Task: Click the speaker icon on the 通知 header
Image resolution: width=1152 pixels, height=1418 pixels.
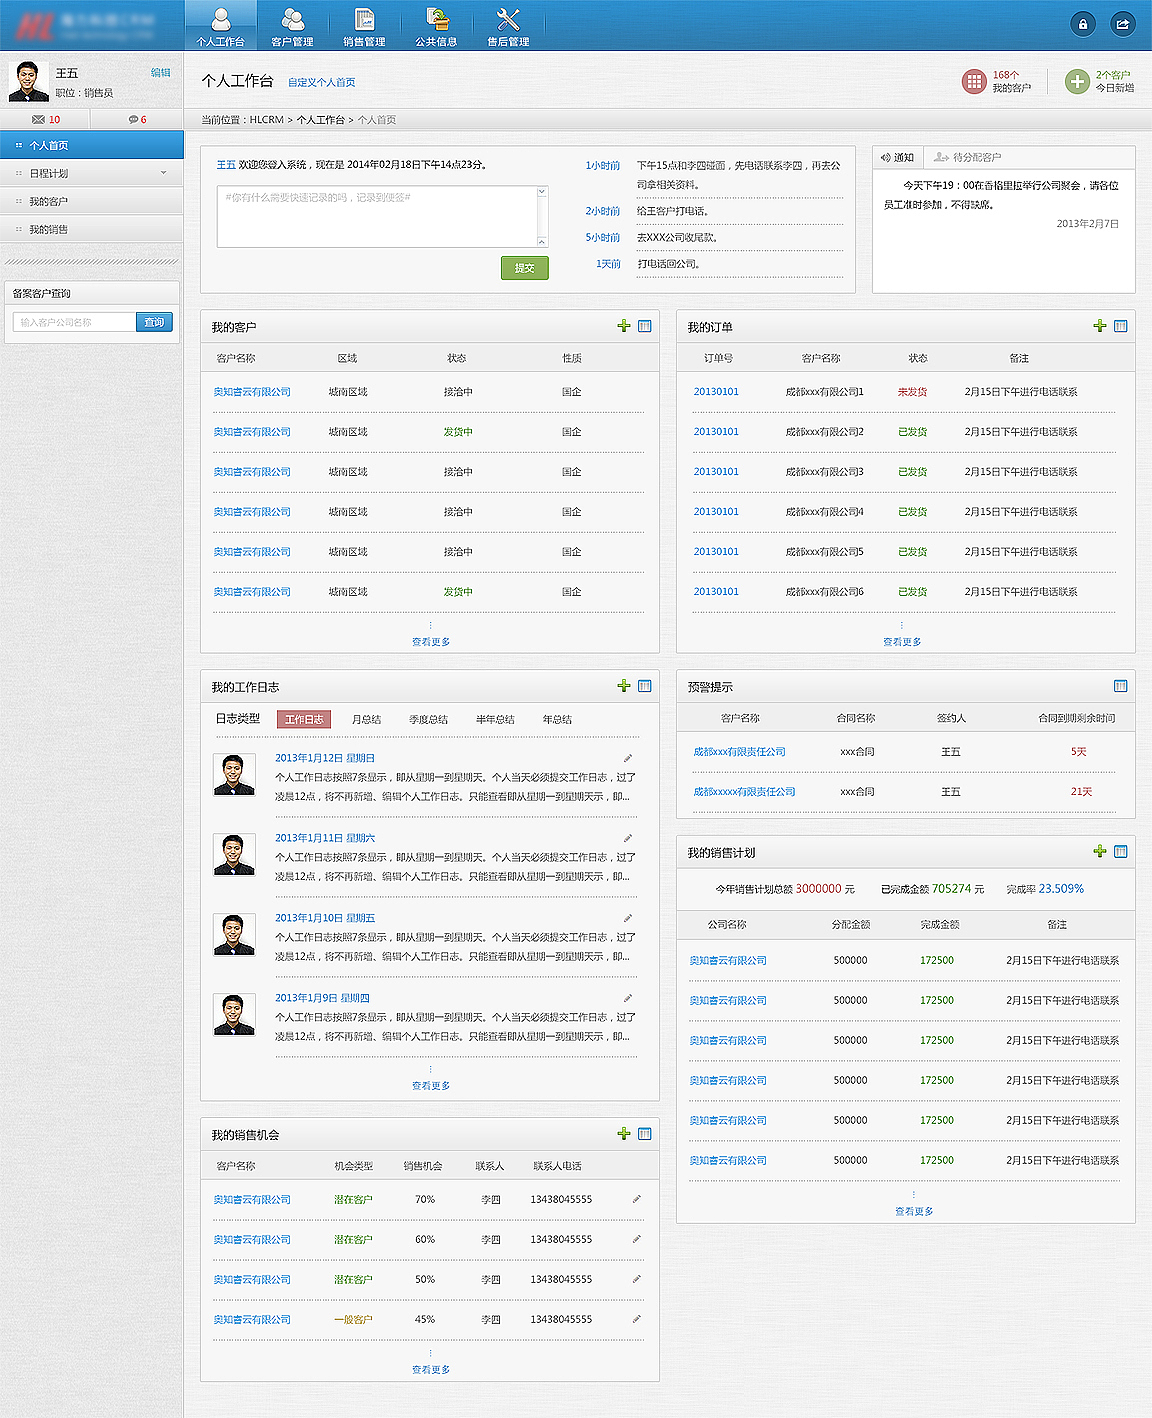Action: [x=884, y=157]
